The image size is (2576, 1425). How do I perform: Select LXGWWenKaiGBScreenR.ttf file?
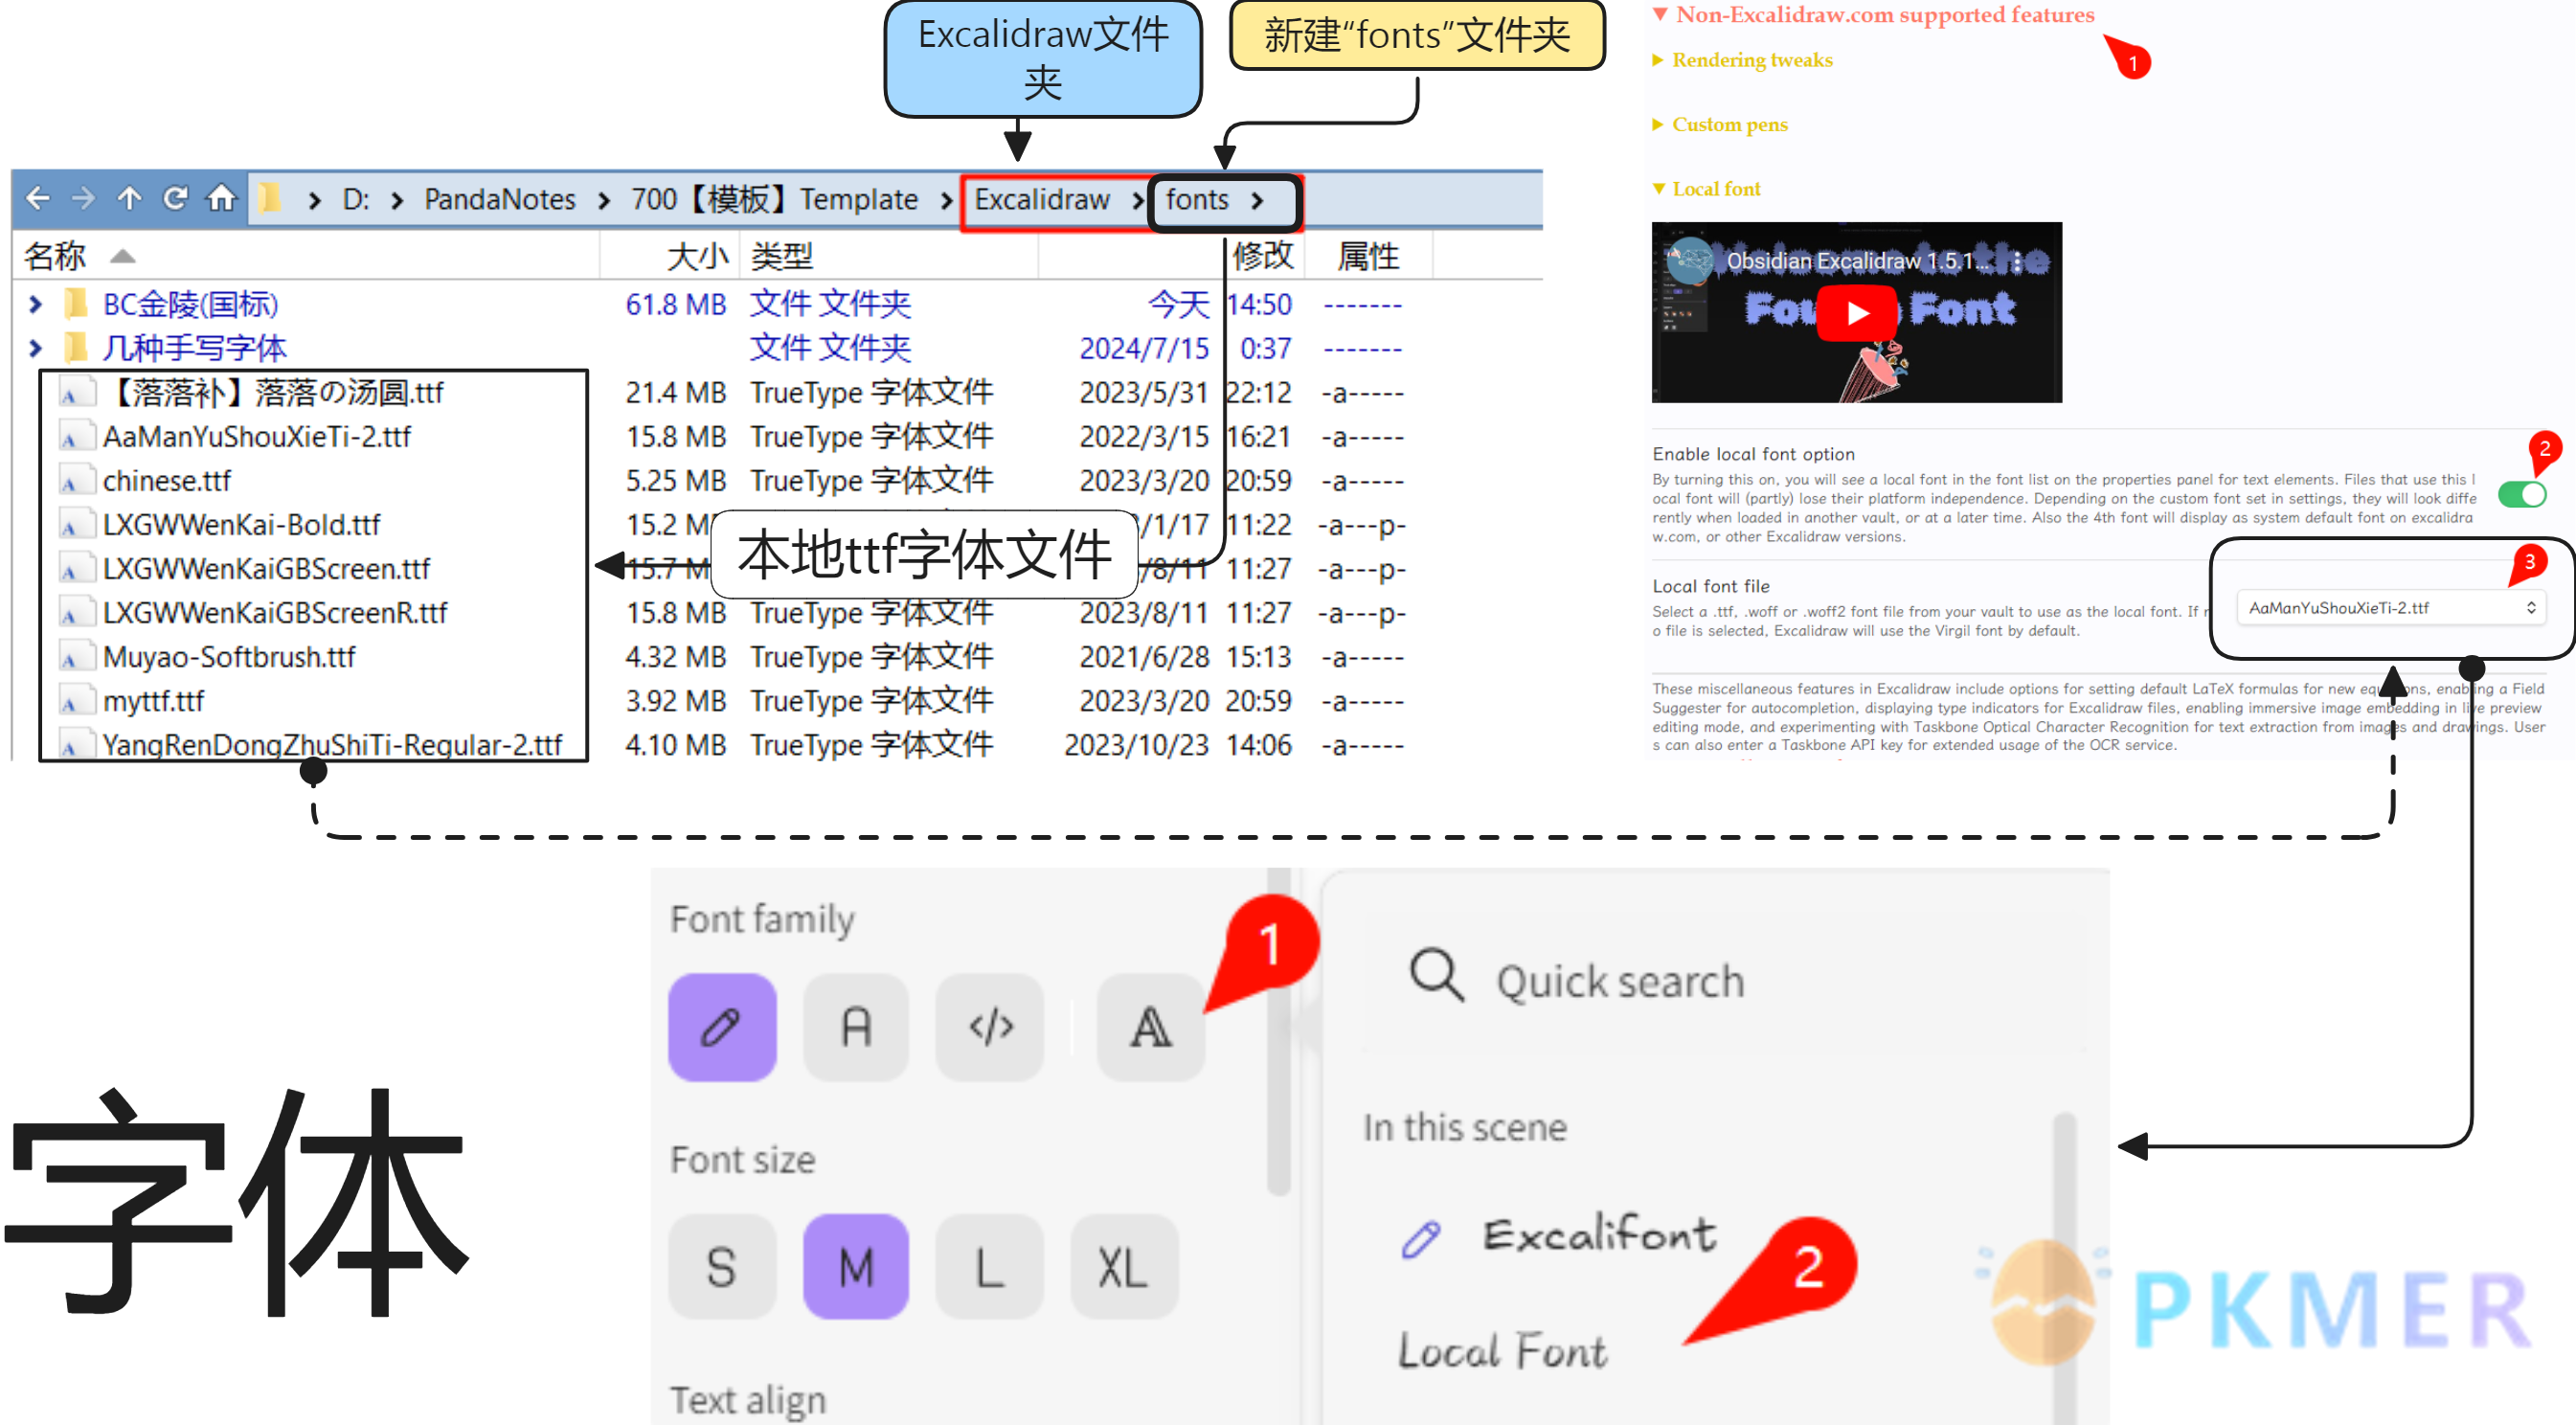tap(275, 613)
